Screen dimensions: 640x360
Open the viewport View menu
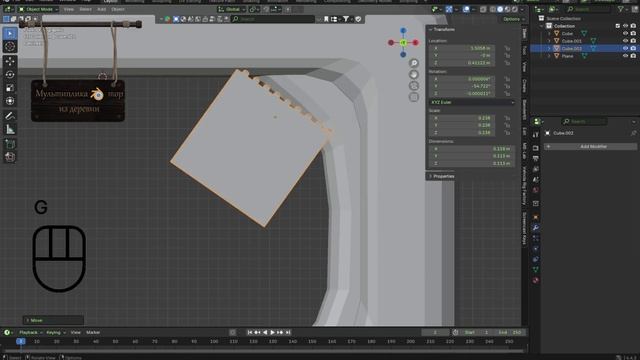(69, 9)
